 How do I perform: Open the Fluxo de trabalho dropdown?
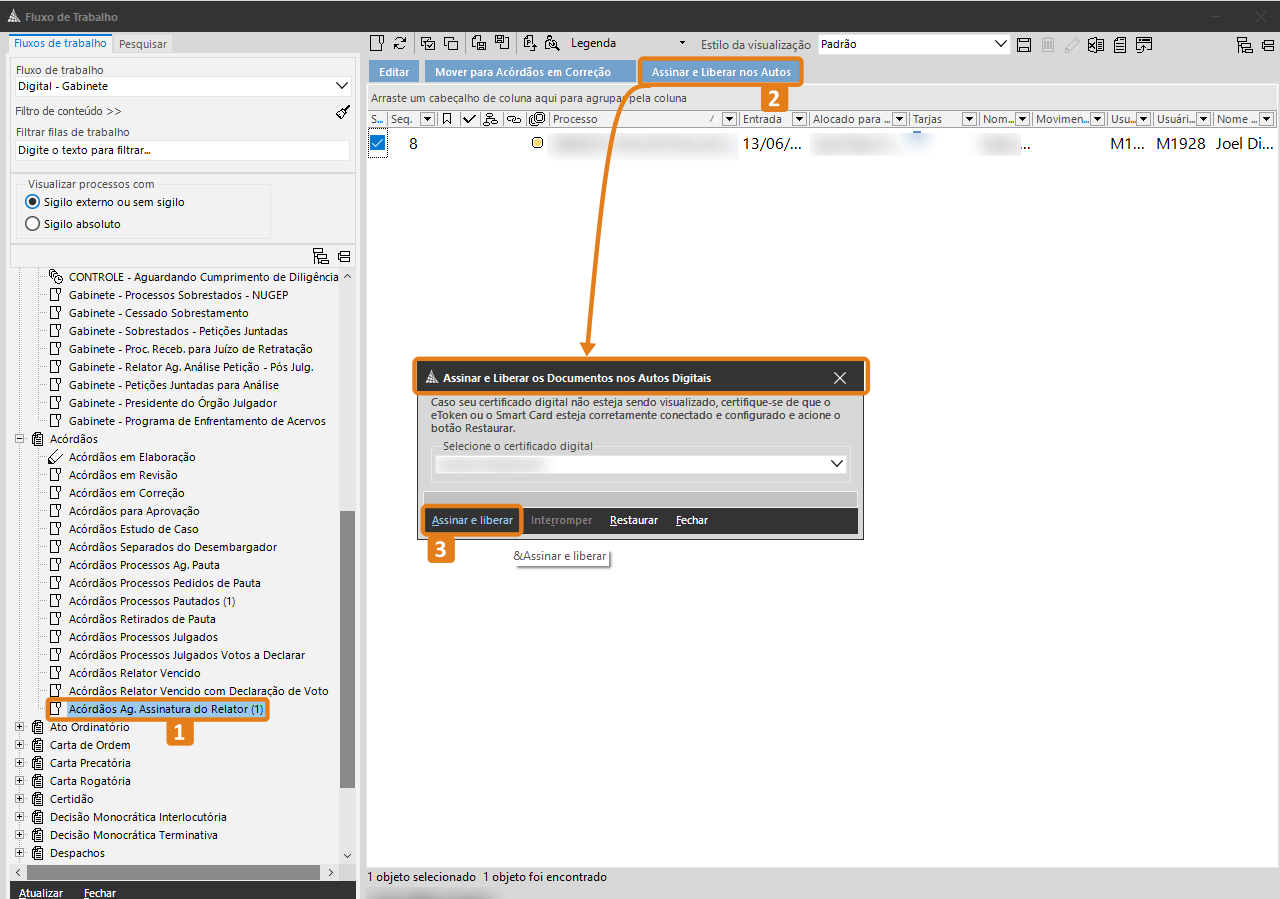pos(343,87)
